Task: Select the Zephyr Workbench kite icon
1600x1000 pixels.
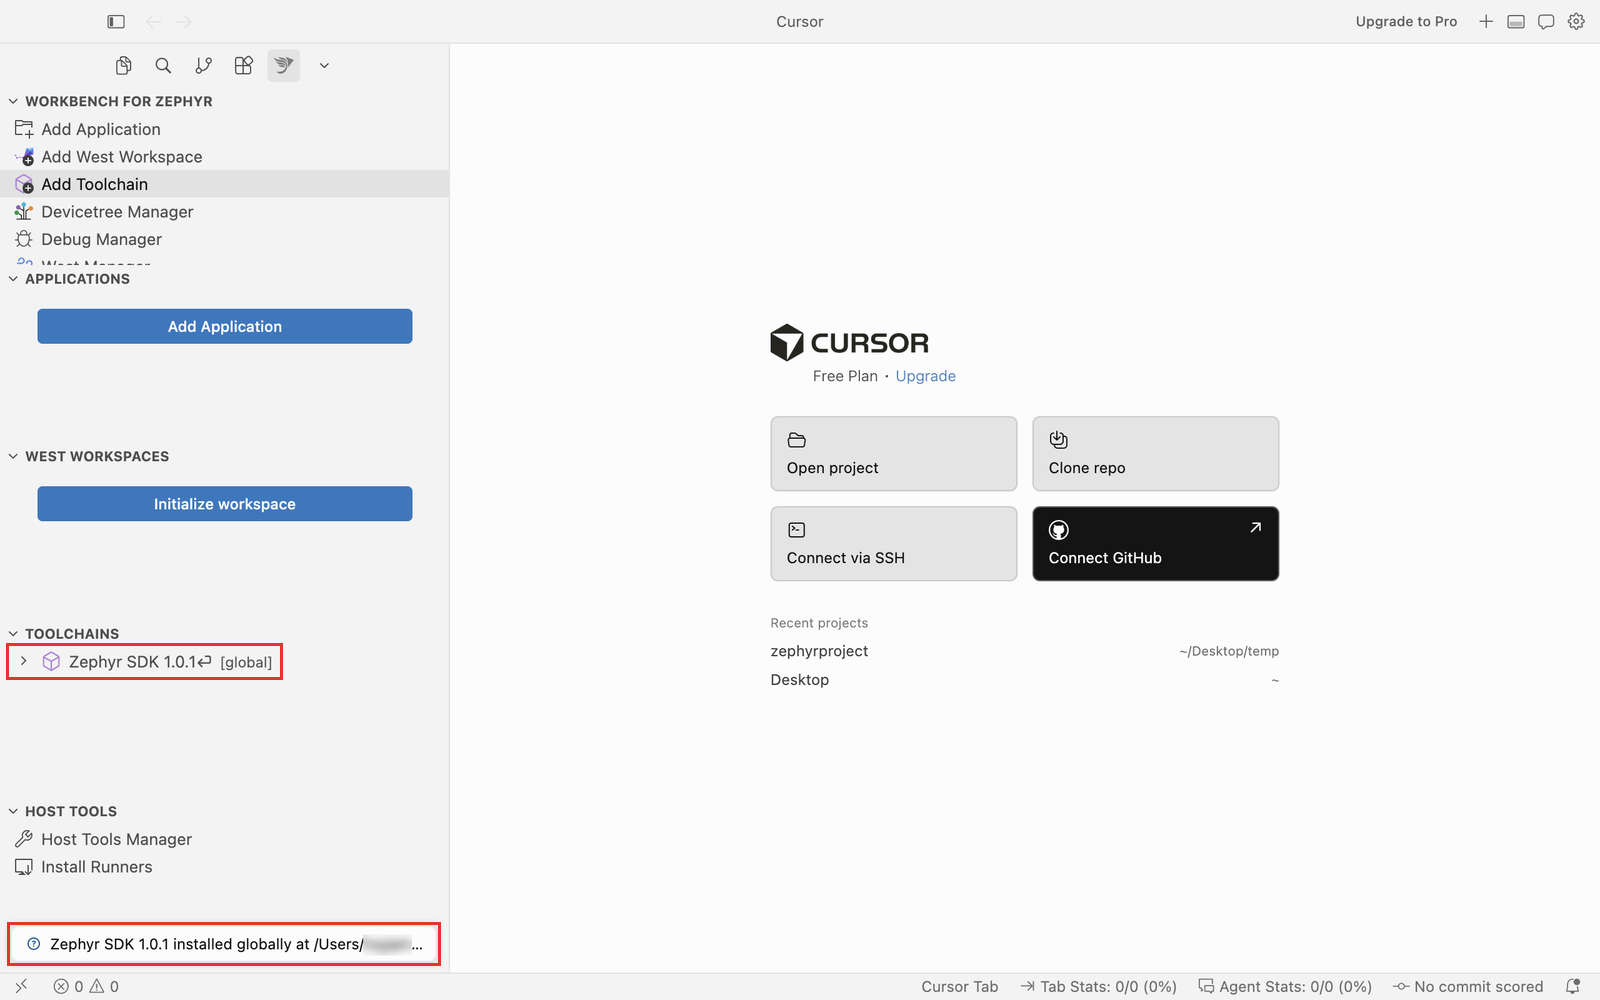Action: click(x=284, y=66)
